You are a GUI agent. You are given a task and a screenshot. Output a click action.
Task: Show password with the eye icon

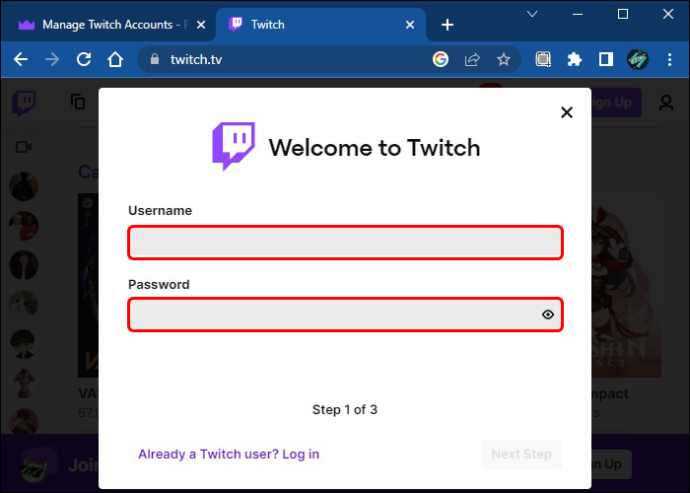(x=547, y=314)
